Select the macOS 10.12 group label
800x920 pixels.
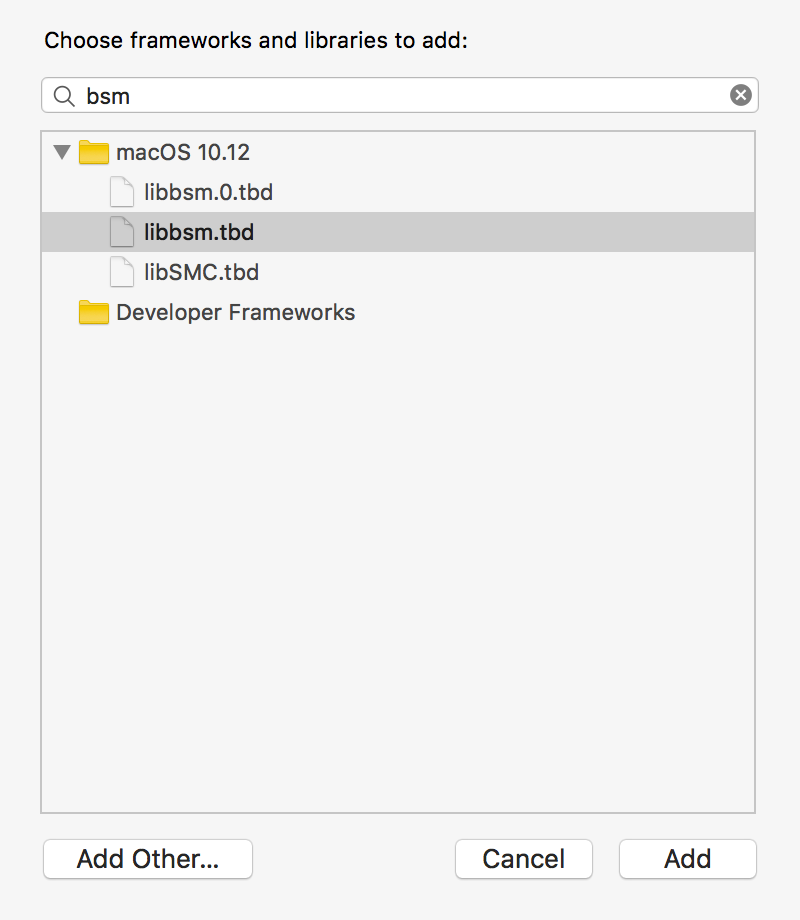183,153
